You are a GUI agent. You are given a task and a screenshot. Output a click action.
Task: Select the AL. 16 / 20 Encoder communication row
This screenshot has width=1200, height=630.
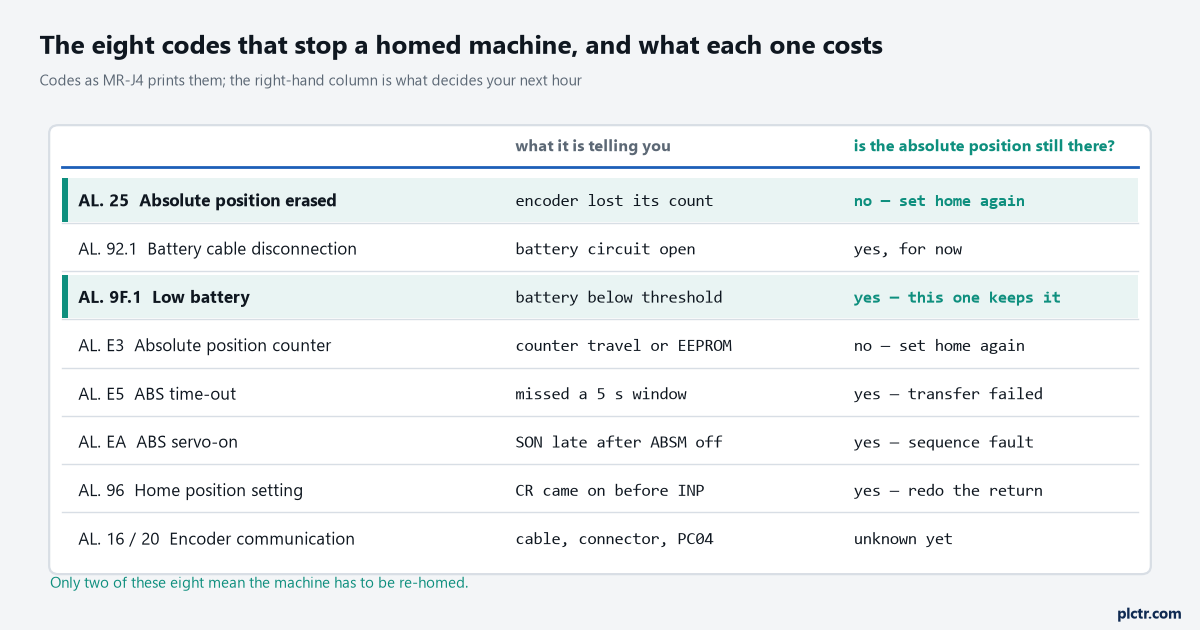click(x=600, y=538)
